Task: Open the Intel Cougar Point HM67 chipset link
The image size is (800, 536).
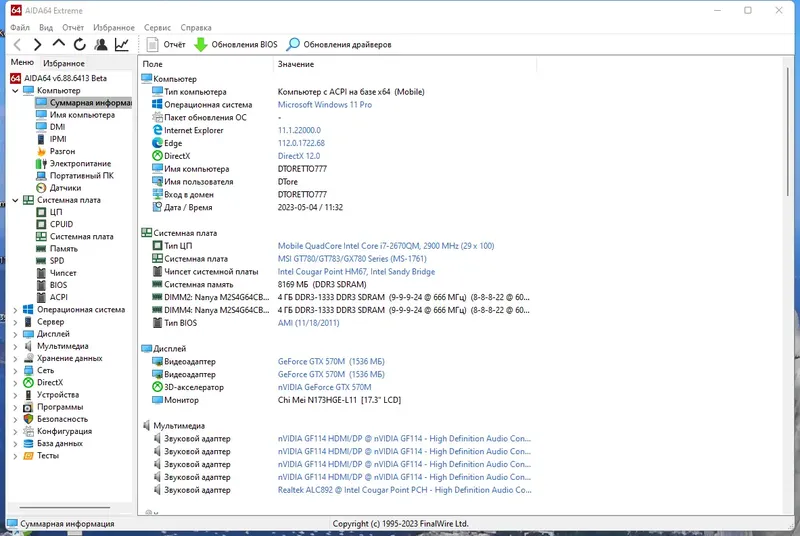Action: click(356, 272)
